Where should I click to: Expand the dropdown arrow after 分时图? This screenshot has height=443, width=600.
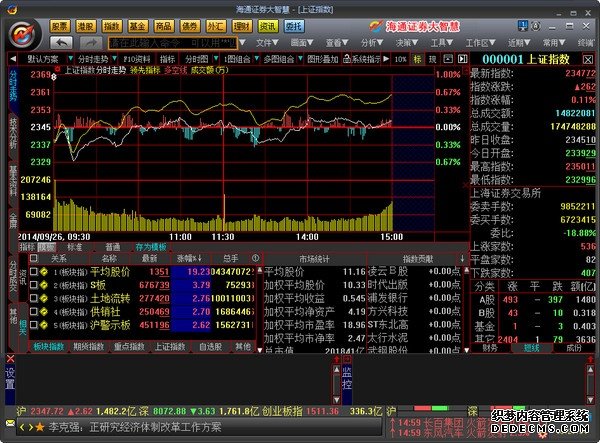coord(216,59)
